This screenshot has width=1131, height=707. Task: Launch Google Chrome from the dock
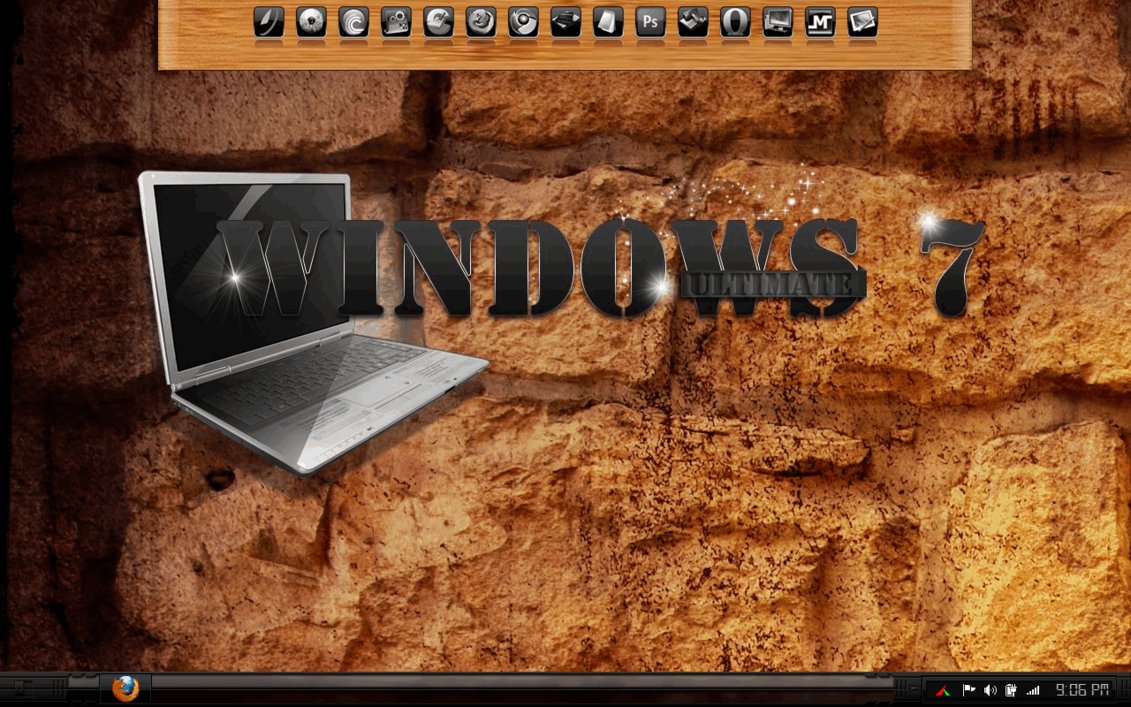tap(523, 22)
